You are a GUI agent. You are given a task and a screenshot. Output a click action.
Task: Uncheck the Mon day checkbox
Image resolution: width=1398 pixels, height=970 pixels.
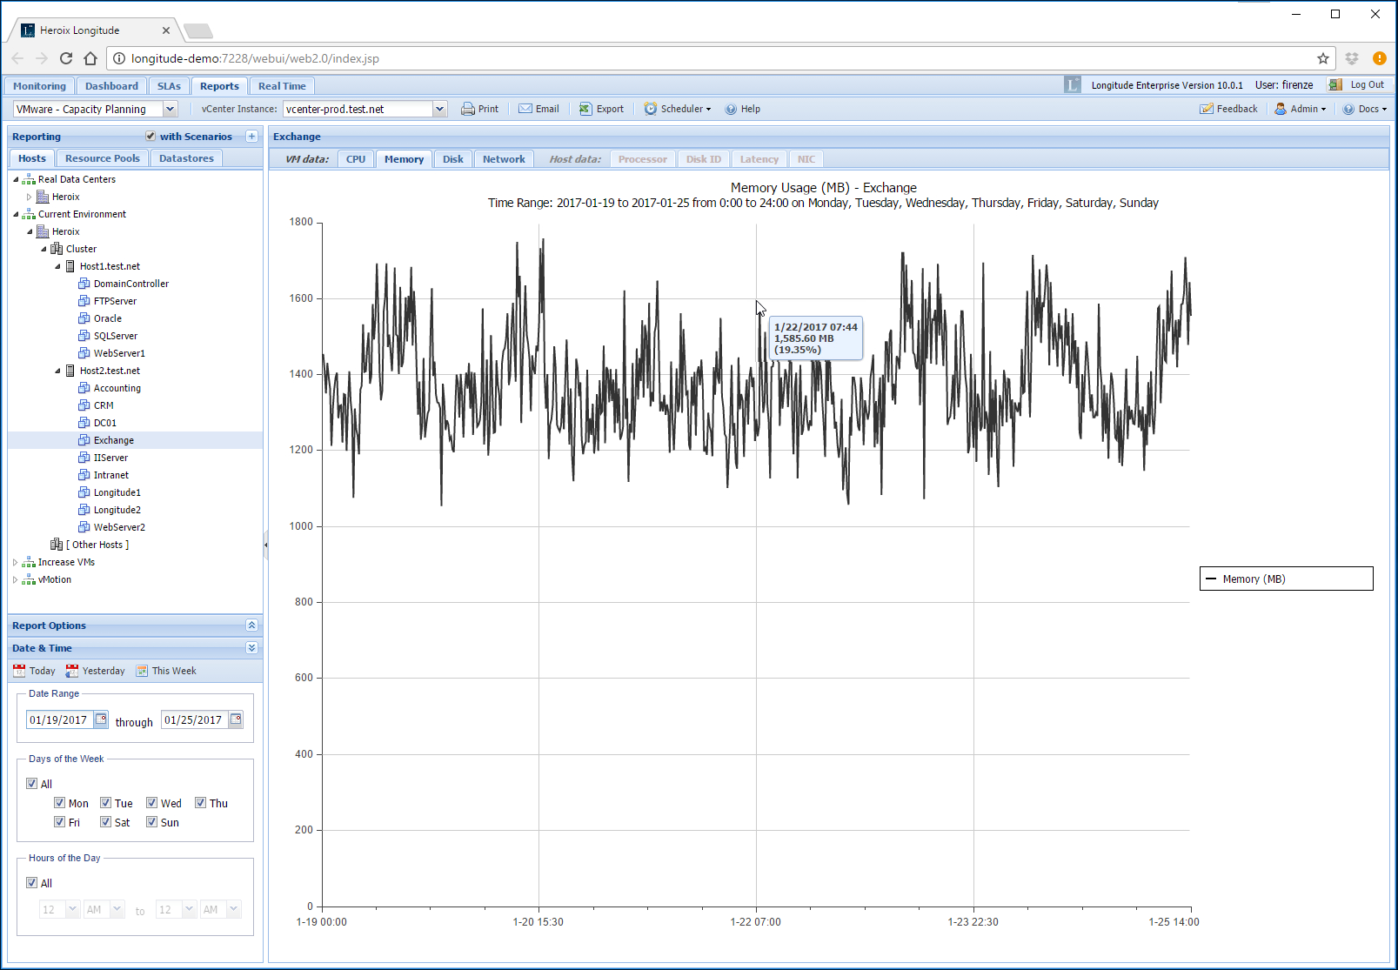point(59,802)
